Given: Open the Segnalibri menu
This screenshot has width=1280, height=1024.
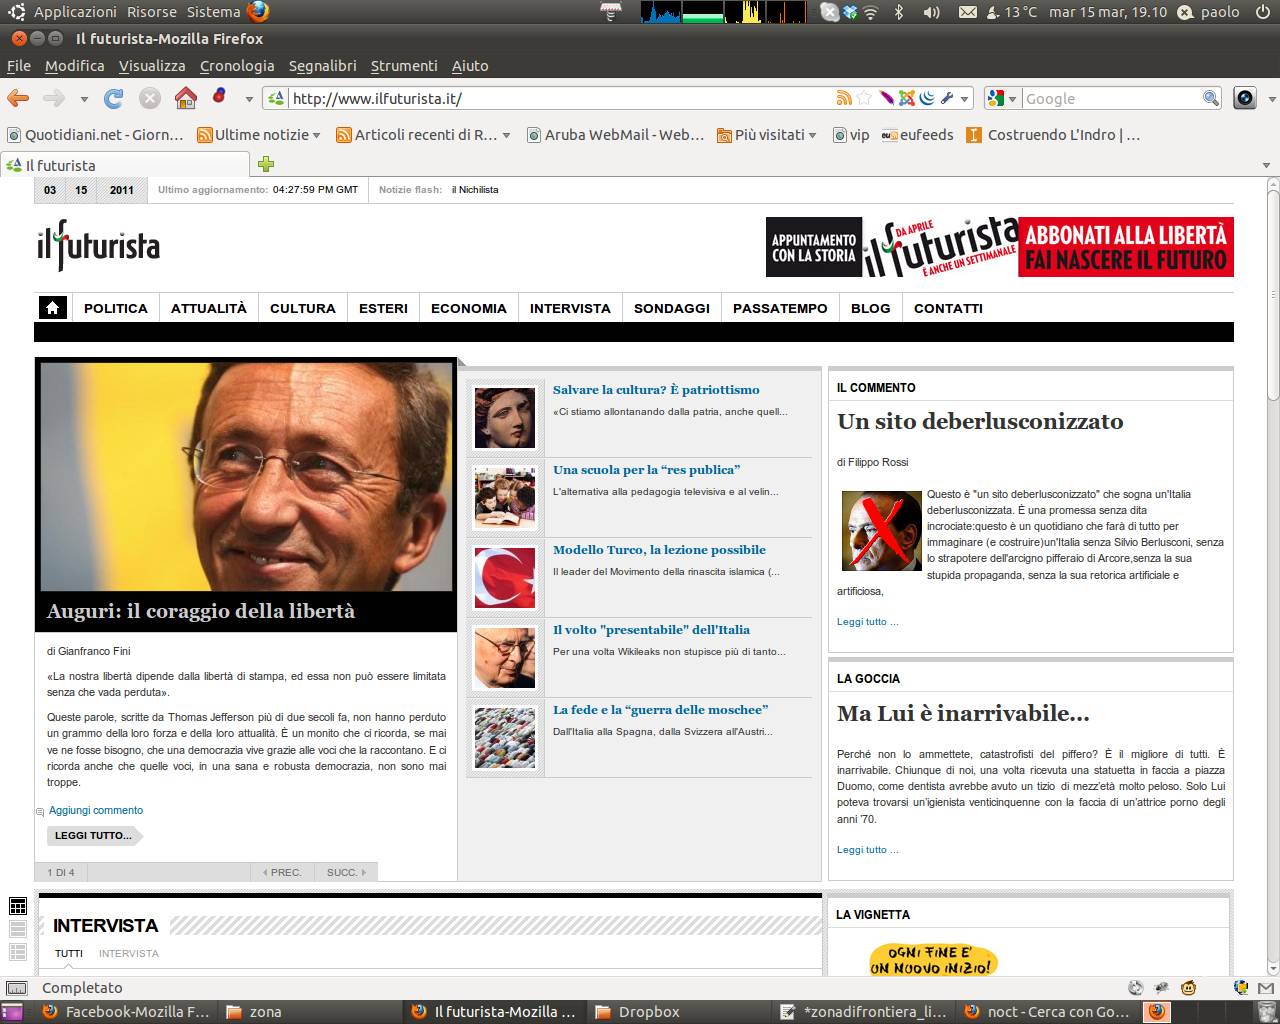Looking at the screenshot, I should click(x=322, y=65).
